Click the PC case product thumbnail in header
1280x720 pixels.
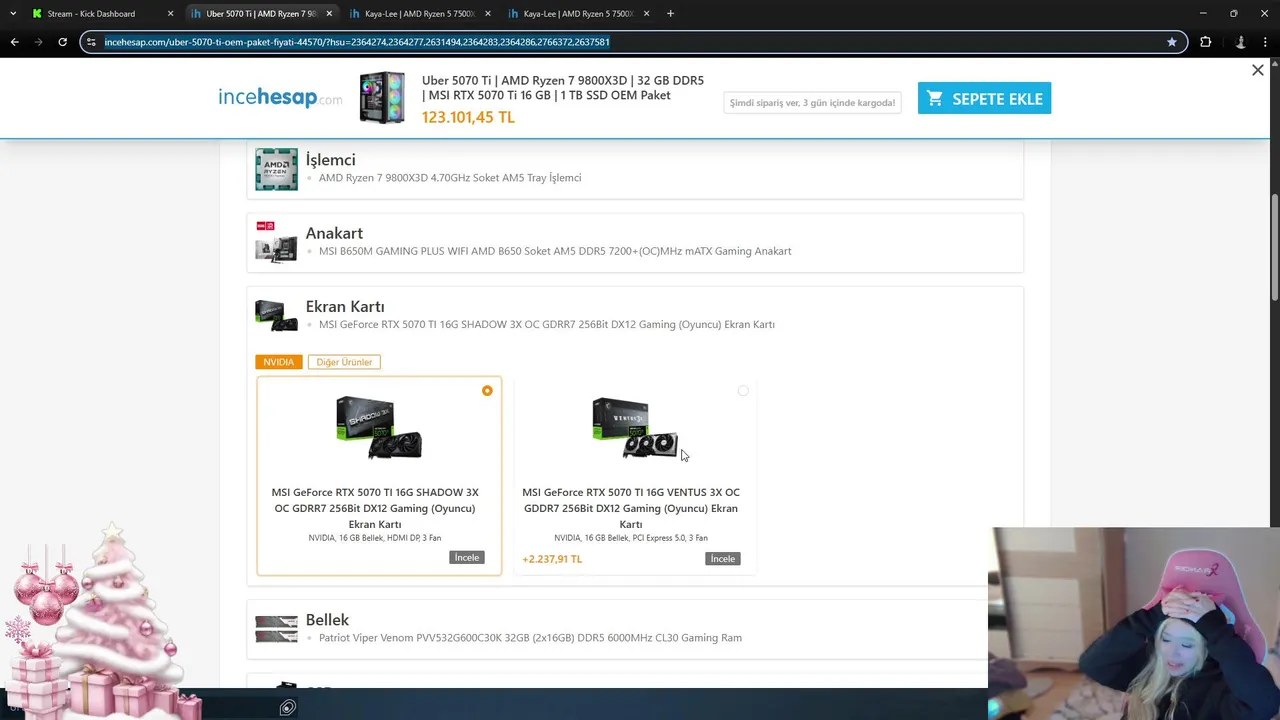(382, 97)
